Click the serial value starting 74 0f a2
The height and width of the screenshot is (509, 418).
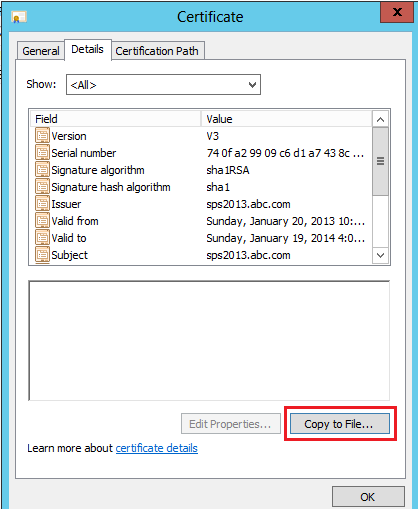(285, 153)
